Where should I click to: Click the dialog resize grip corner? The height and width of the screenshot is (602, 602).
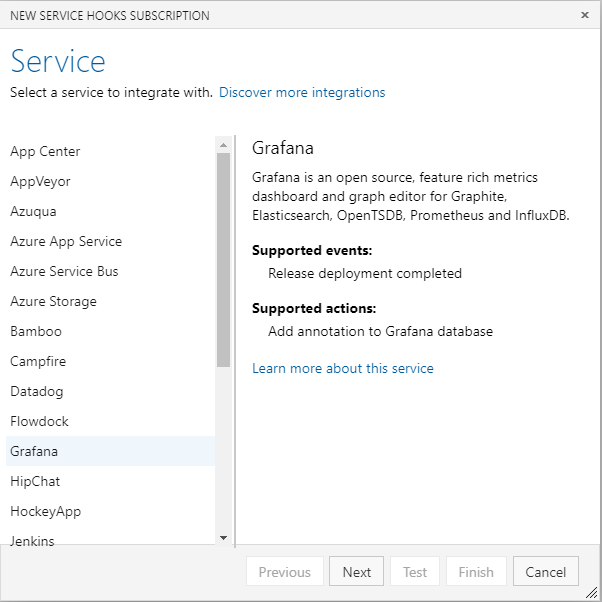tap(592, 592)
